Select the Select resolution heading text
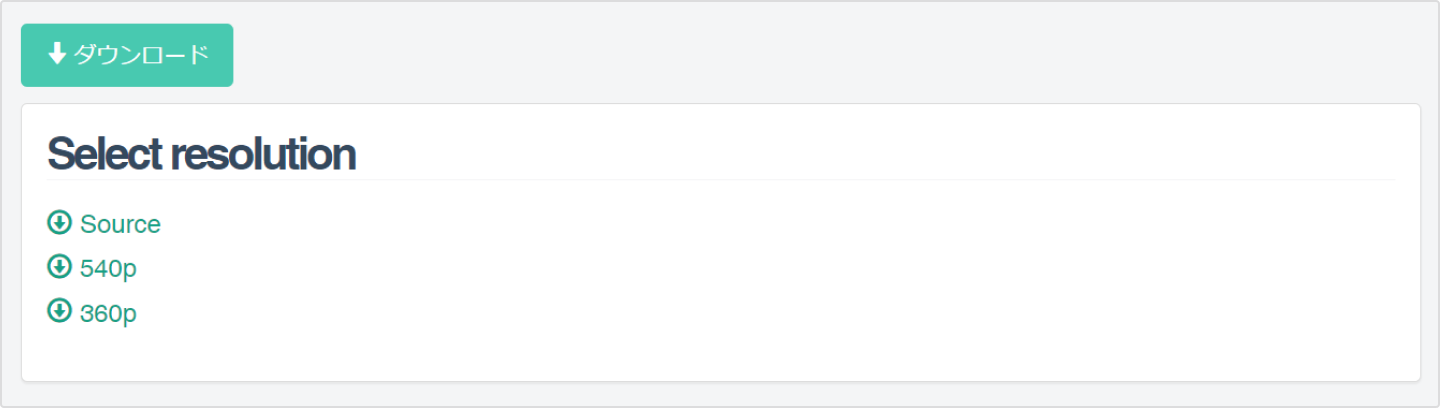 pos(202,154)
